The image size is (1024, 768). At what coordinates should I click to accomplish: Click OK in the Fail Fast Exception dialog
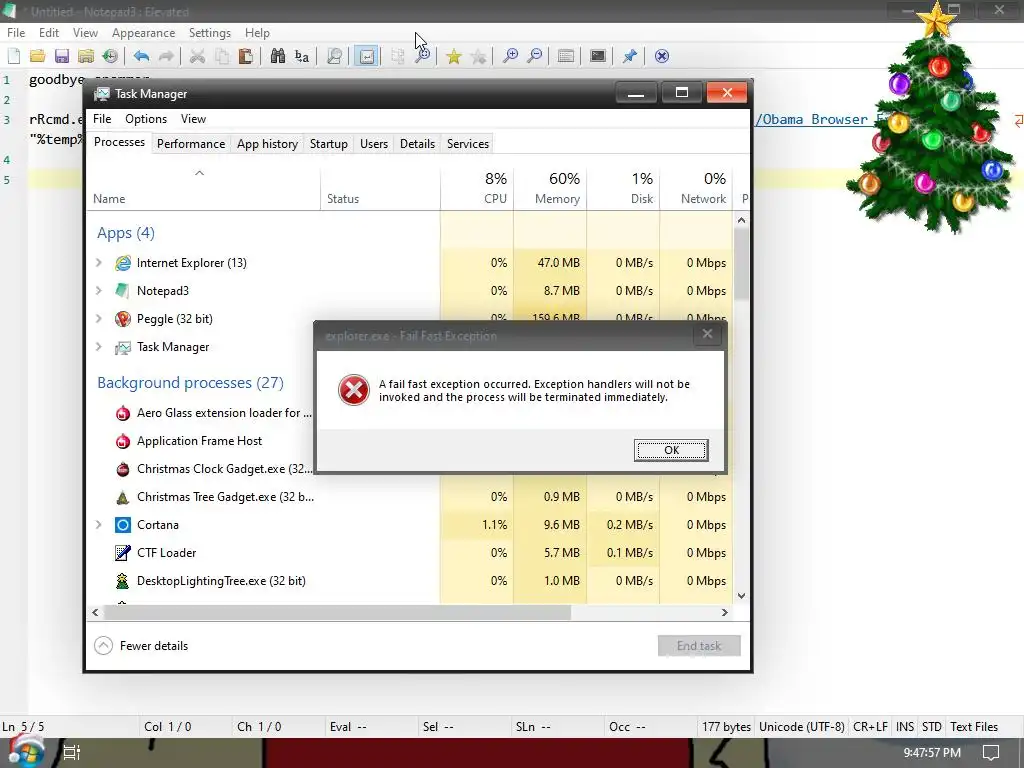[x=671, y=450]
